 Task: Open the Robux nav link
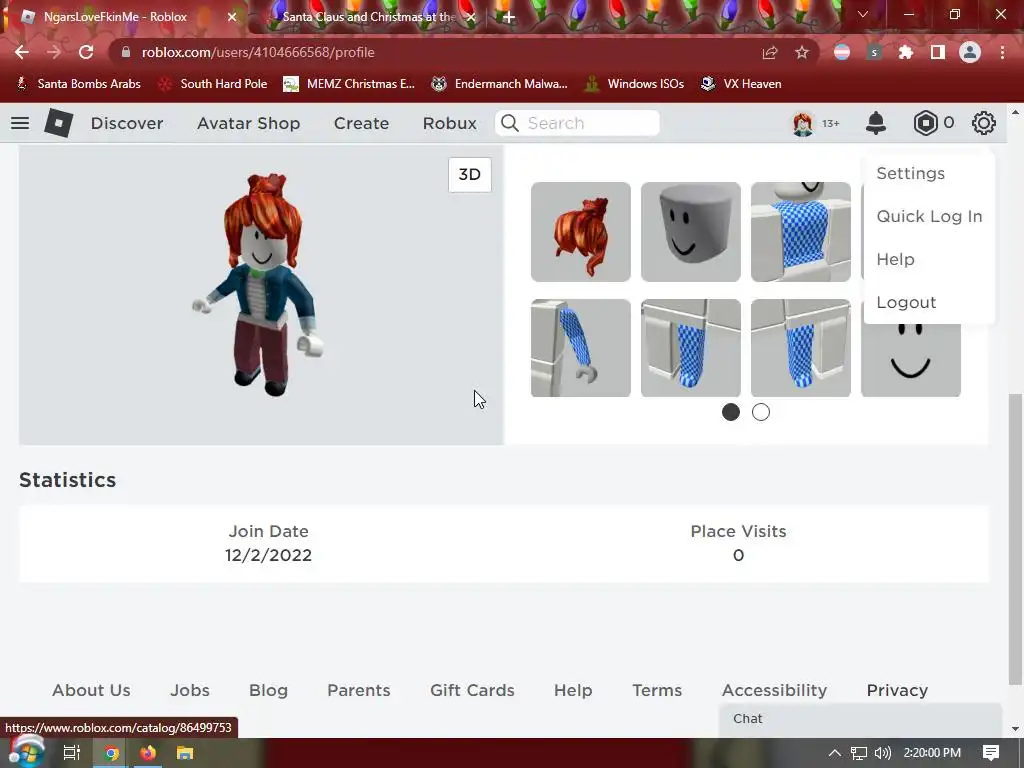click(x=449, y=123)
